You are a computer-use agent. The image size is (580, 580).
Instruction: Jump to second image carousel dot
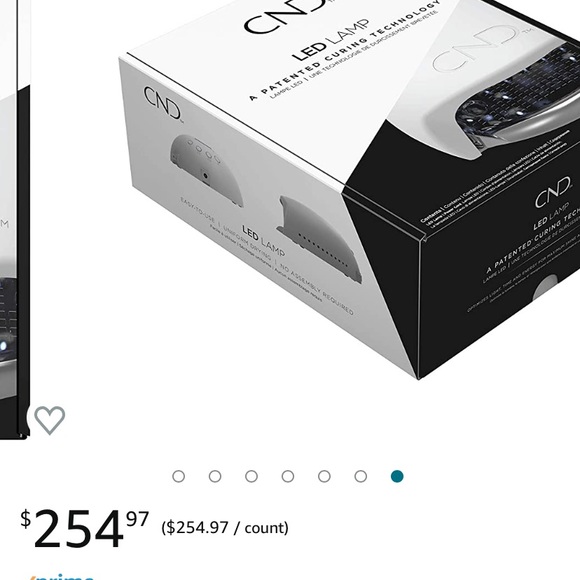[215, 476]
